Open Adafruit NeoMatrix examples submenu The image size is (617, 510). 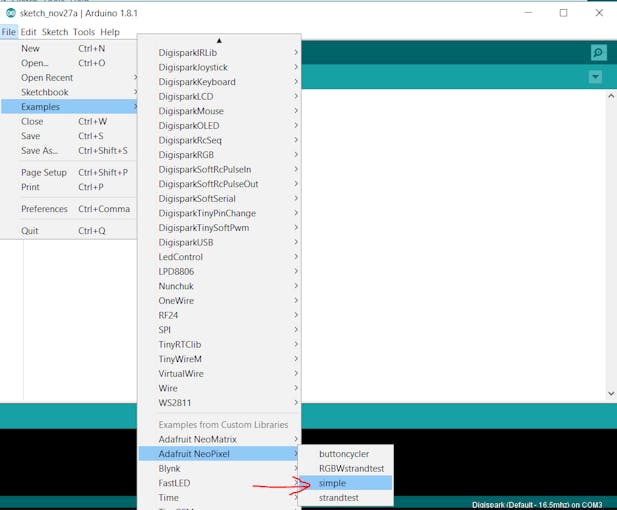[x=219, y=439]
